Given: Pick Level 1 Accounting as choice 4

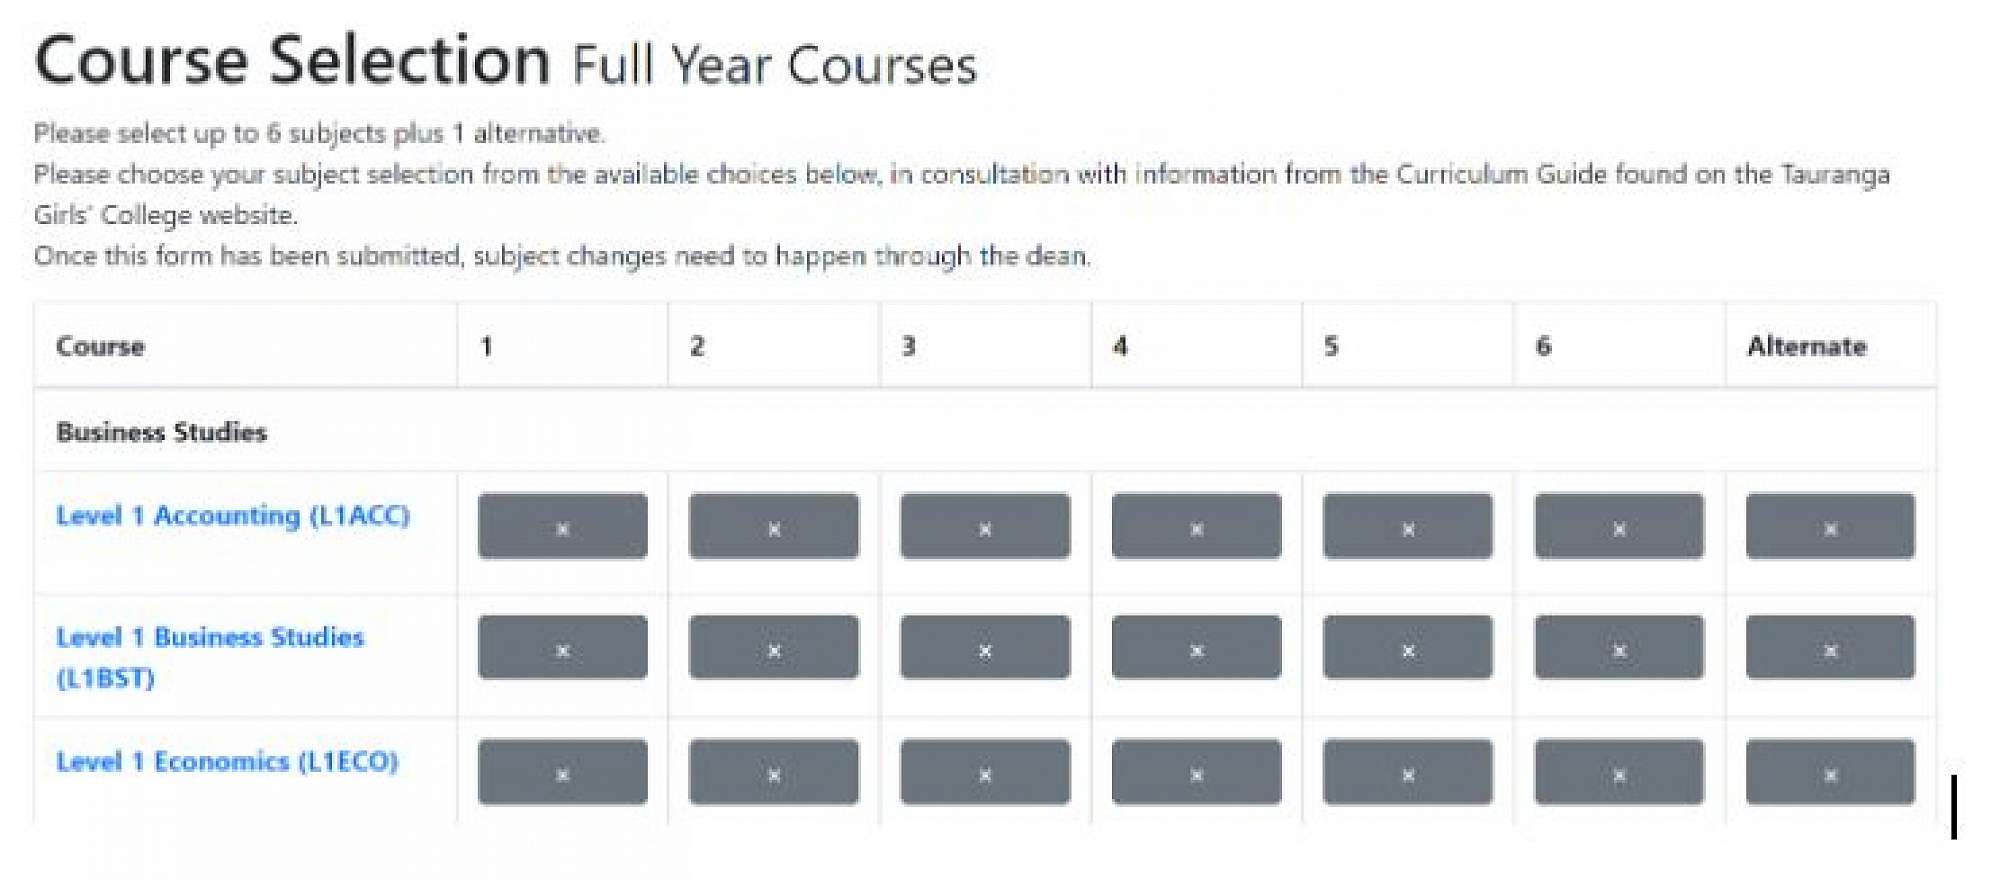Looking at the screenshot, I should (x=1196, y=526).
